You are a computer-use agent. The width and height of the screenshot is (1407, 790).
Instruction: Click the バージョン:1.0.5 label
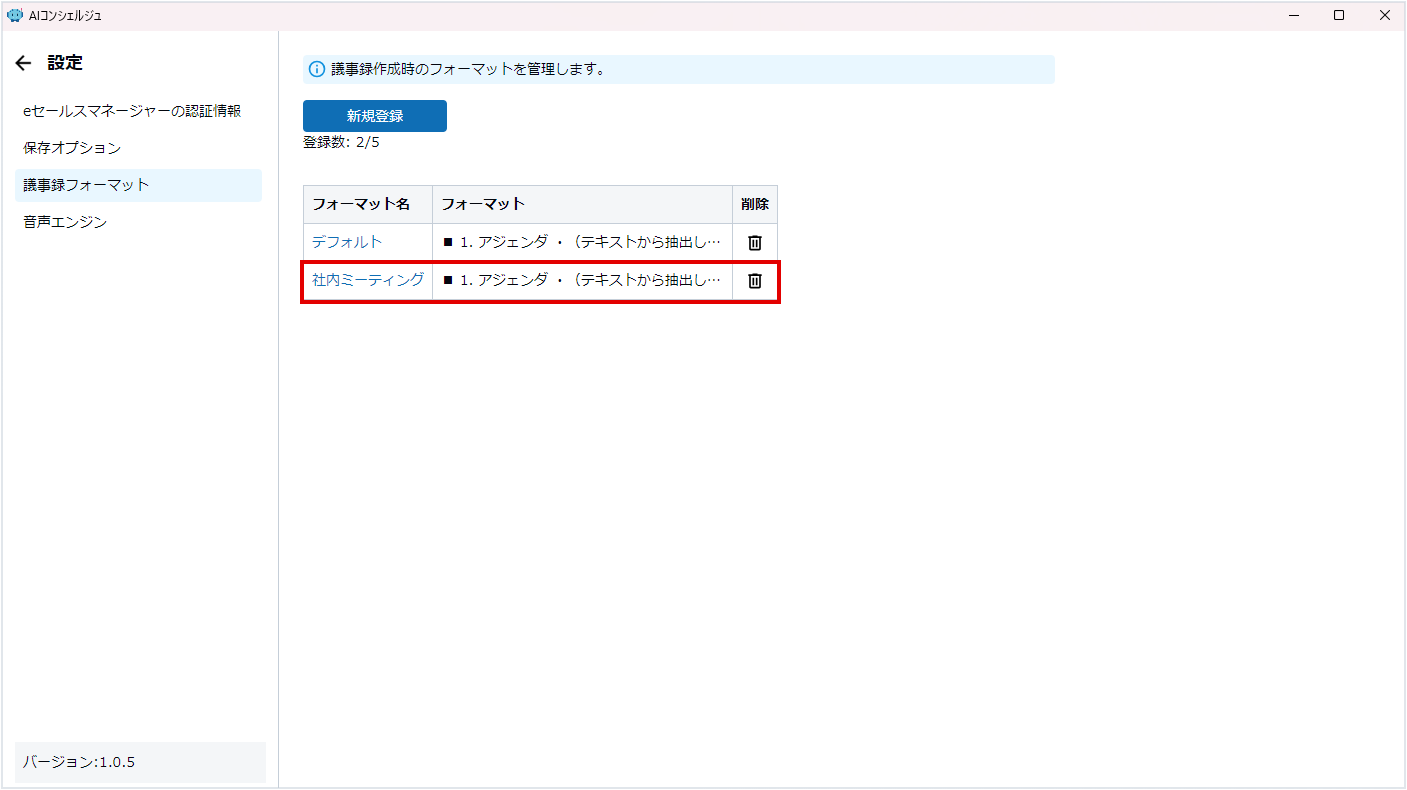79,762
